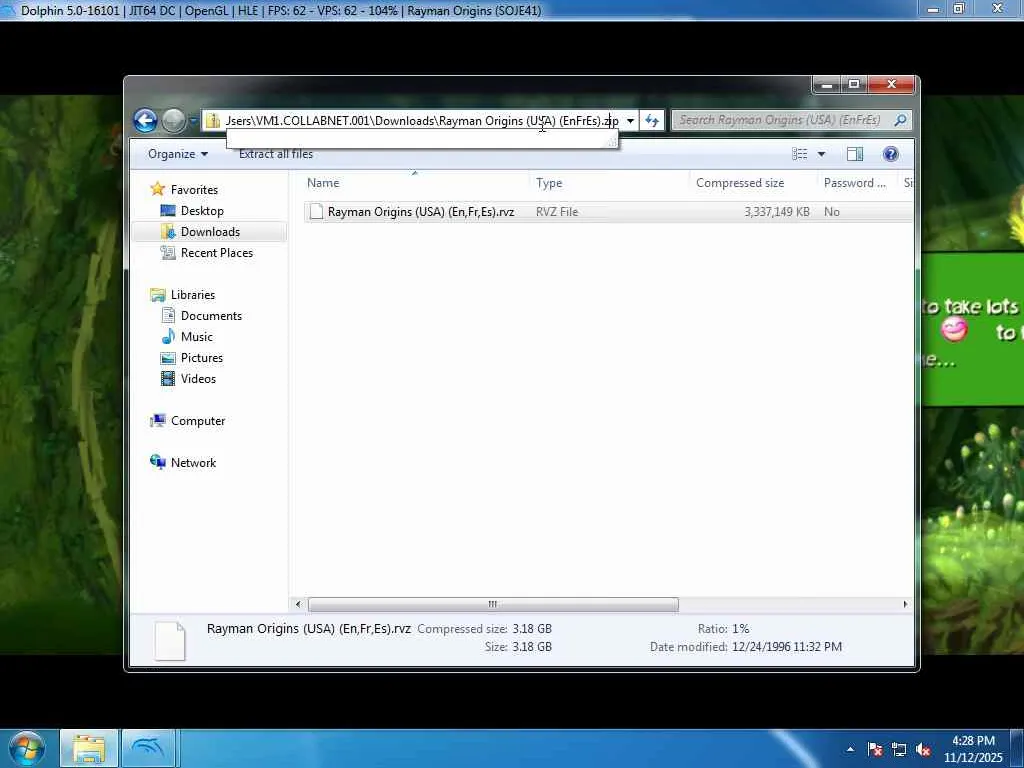The width and height of the screenshot is (1024, 768).
Task: Open the Organize menu
Action: [x=178, y=154]
